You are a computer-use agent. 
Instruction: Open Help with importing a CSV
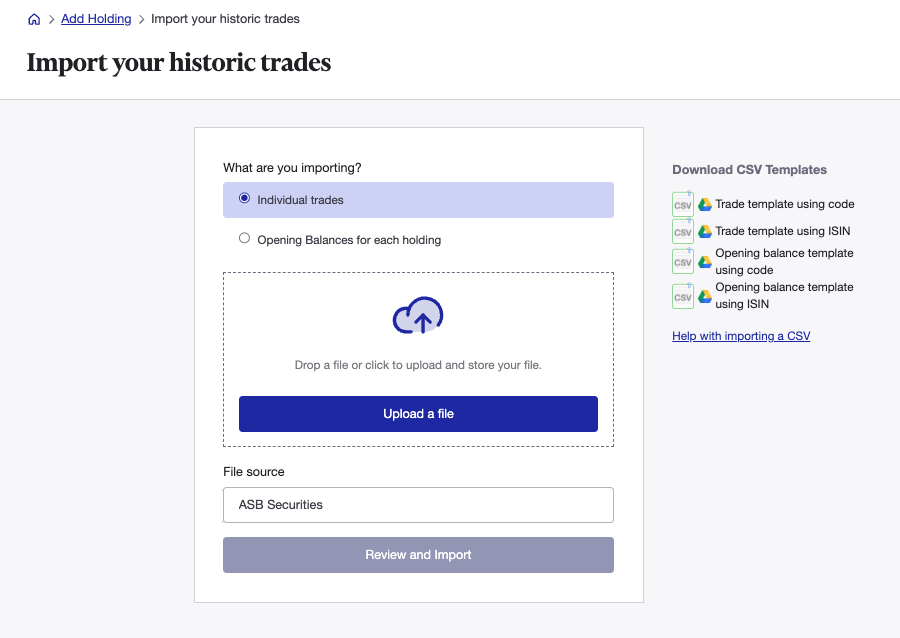click(x=740, y=335)
